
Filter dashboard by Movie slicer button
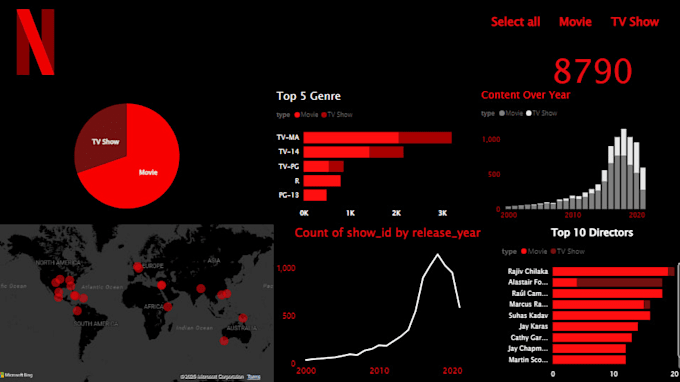click(575, 22)
